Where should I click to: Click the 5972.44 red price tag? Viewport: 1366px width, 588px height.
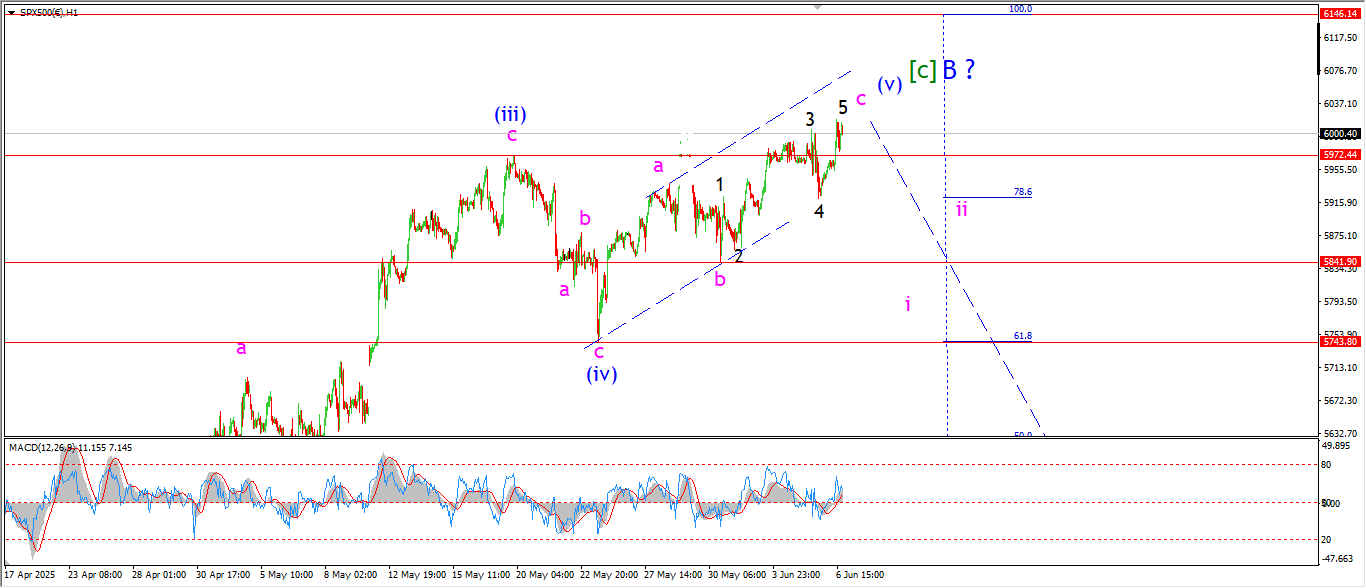(1338, 155)
